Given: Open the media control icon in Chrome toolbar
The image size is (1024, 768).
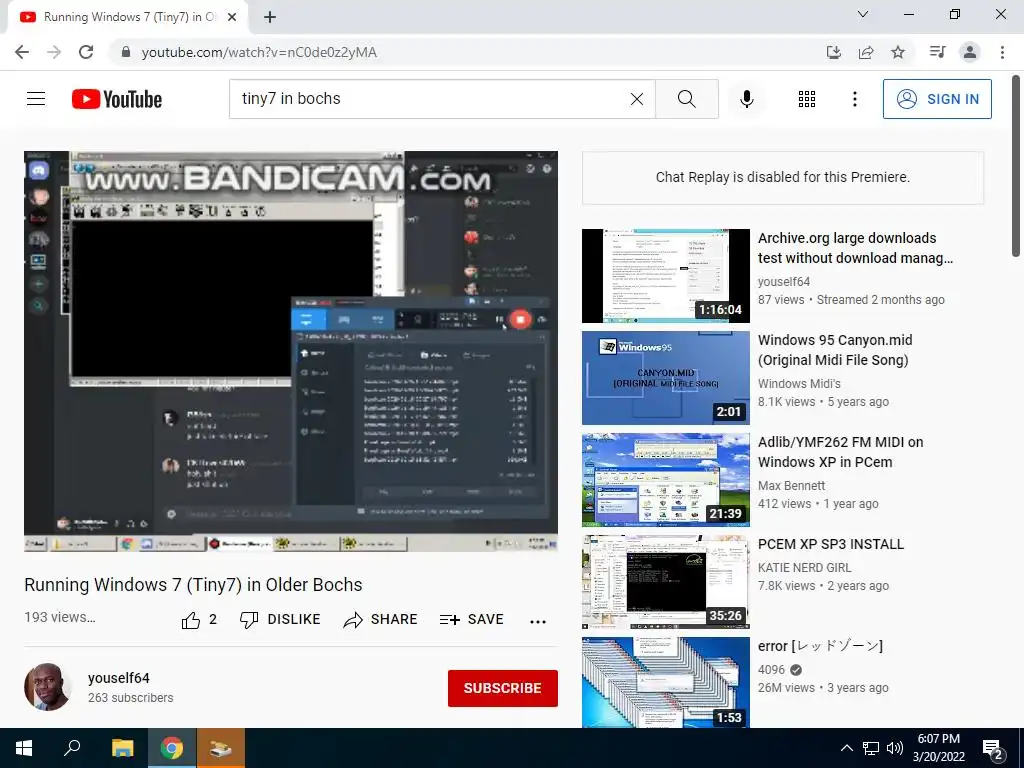Looking at the screenshot, I should 937,52.
